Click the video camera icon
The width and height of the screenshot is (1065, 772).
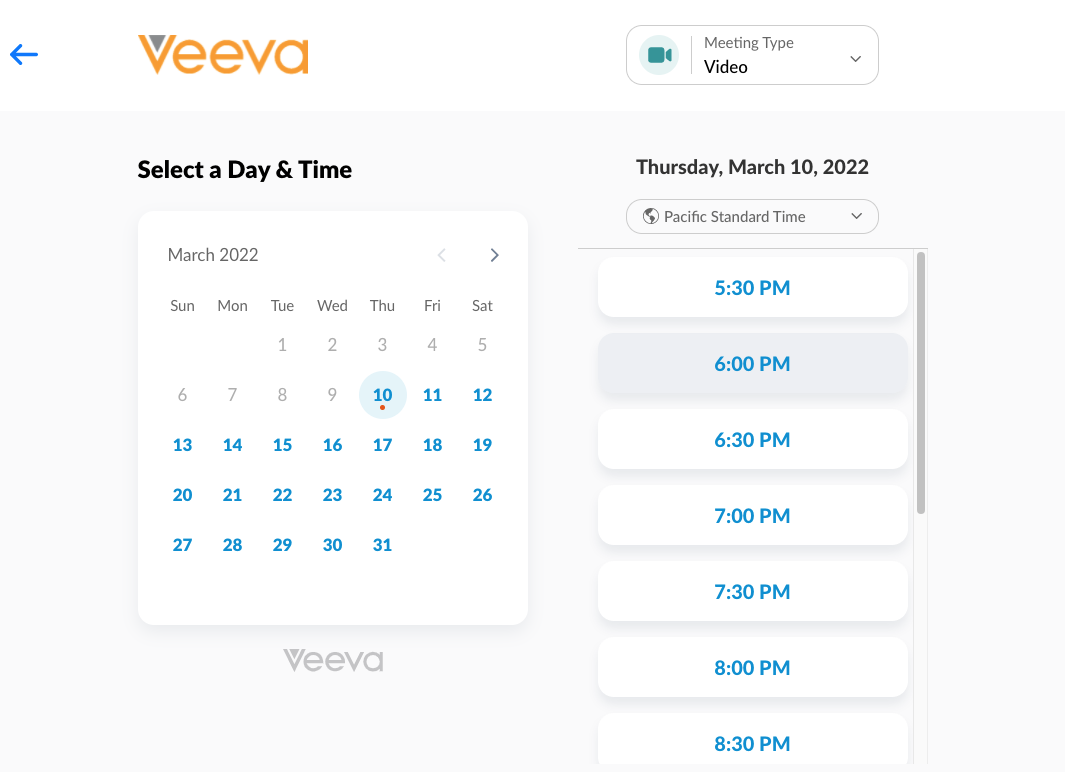pos(659,55)
